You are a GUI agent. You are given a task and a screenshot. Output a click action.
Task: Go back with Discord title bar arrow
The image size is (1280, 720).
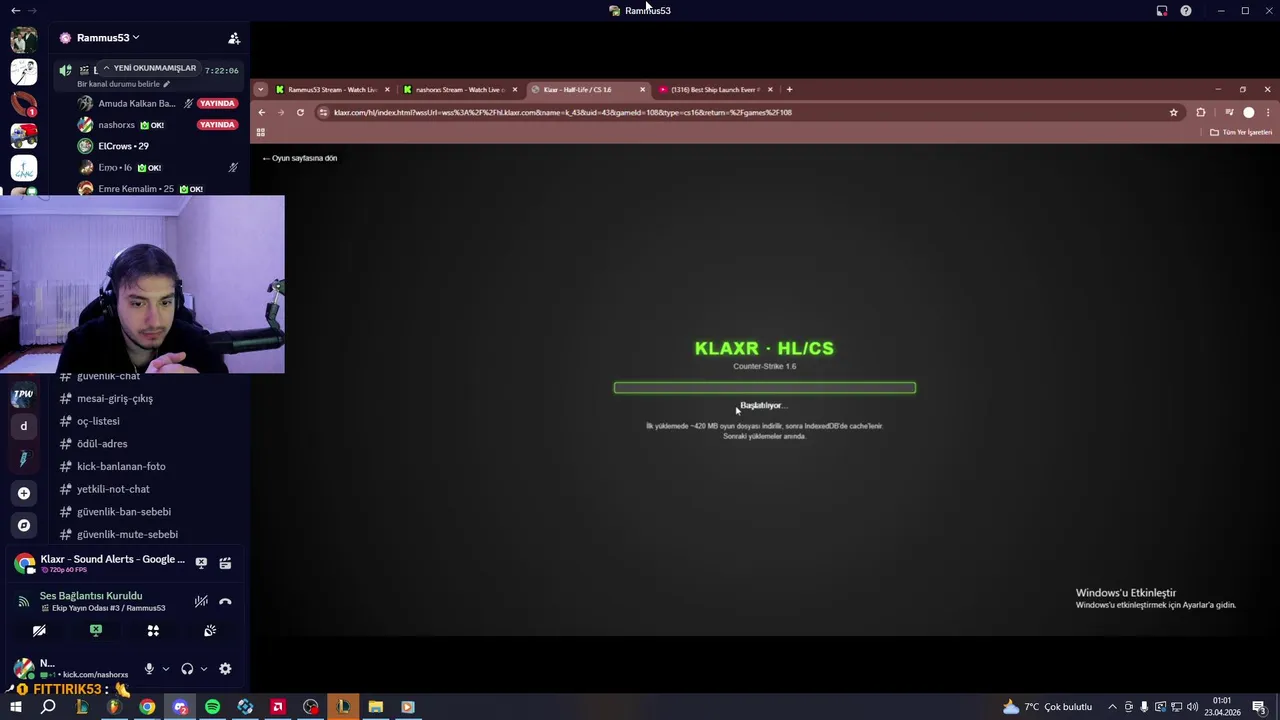coord(15,11)
